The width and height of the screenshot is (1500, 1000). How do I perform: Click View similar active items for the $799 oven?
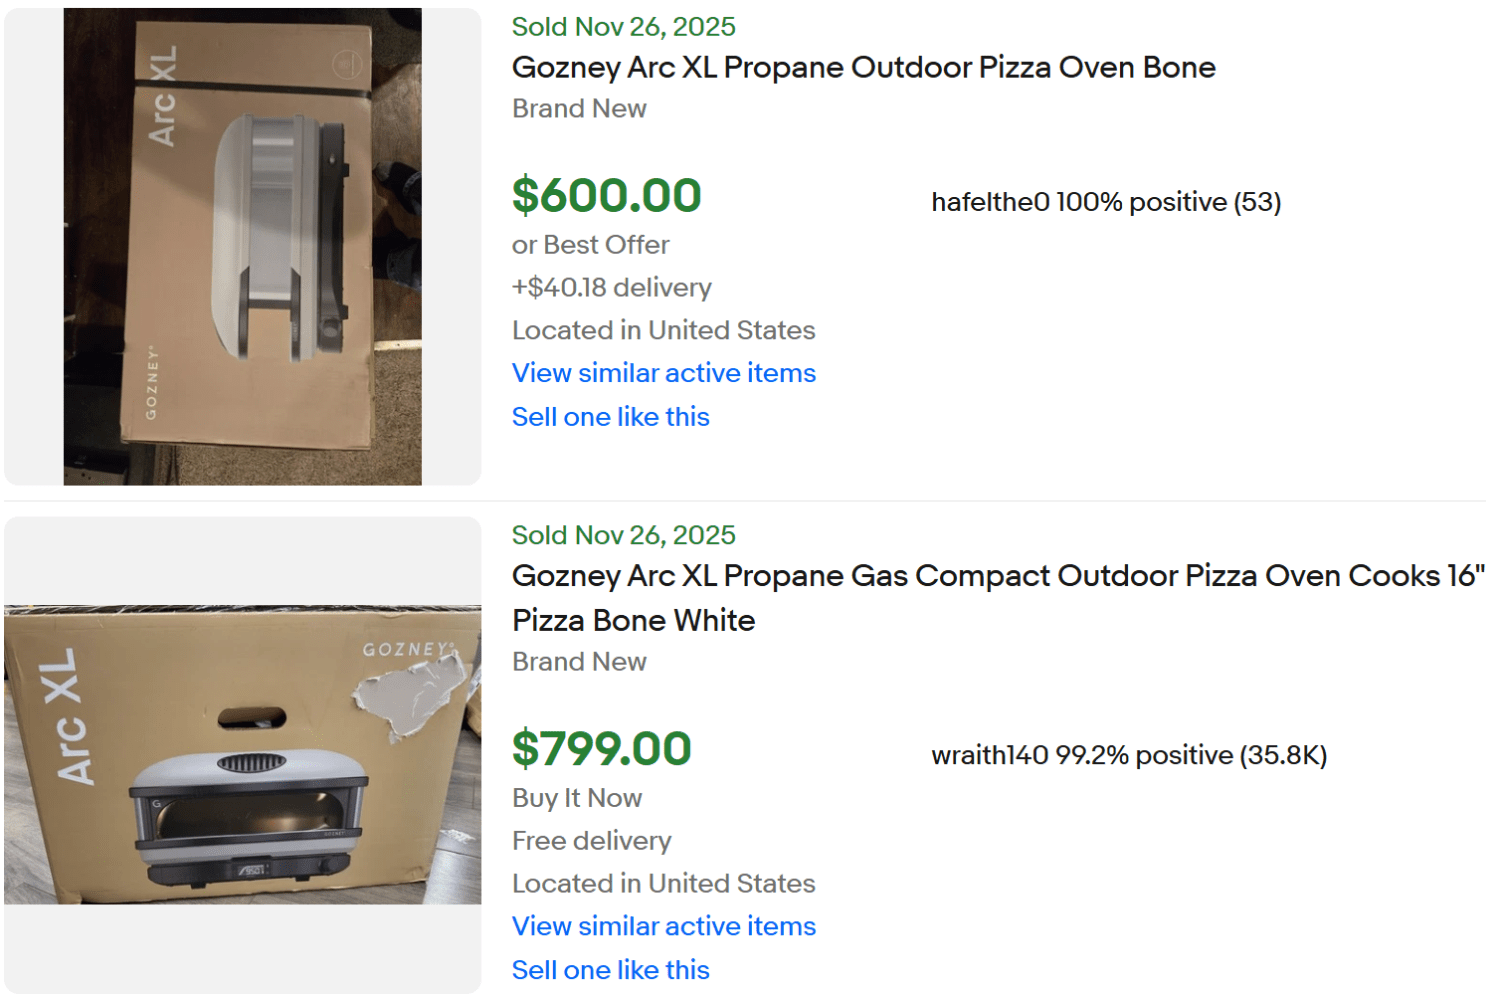(663, 926)
